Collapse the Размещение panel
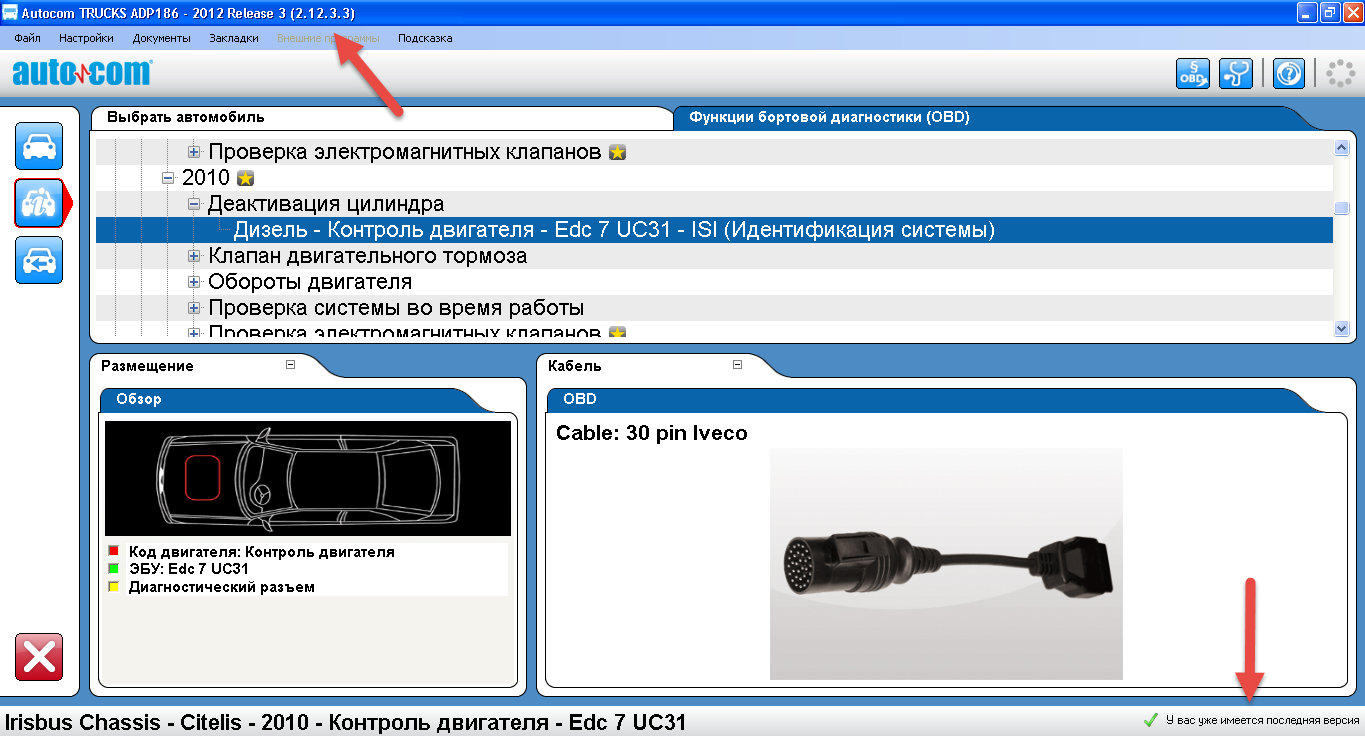 (291, 365)
